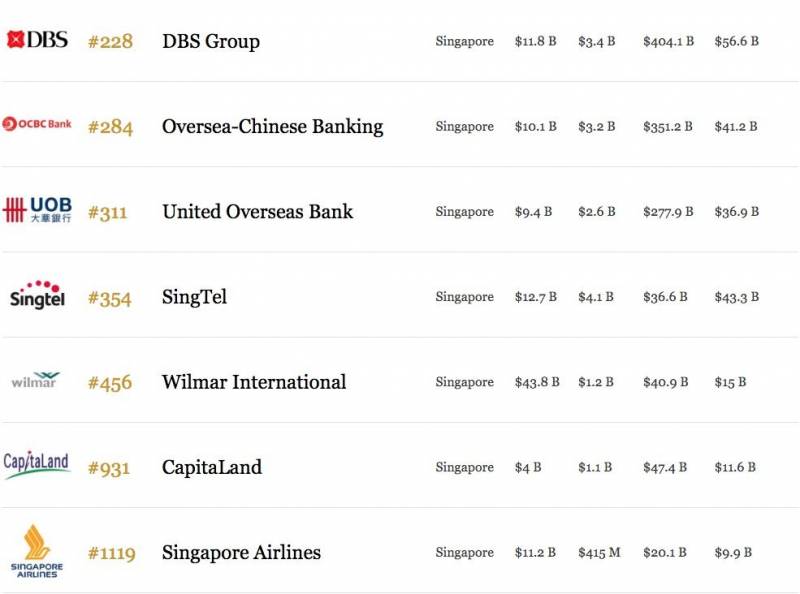The width and height of the screenshot is (800, 594).
Task: Open Singapore Airlines company link
Action: (x=242, y=552)
